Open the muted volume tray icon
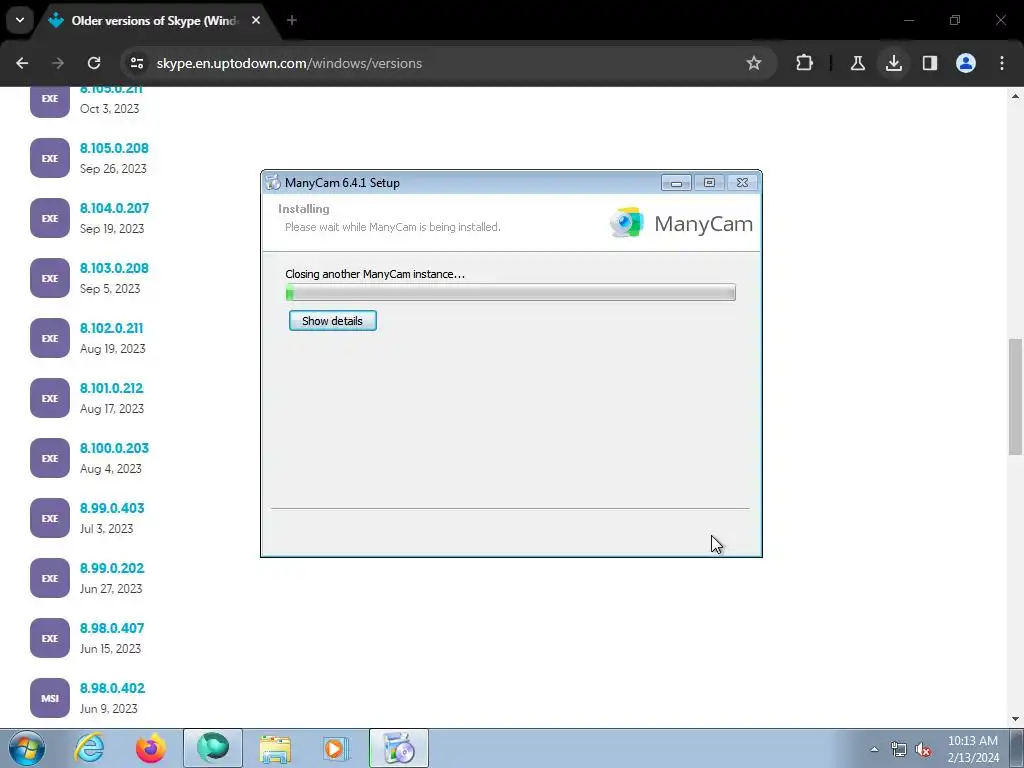 coord(923,750)
